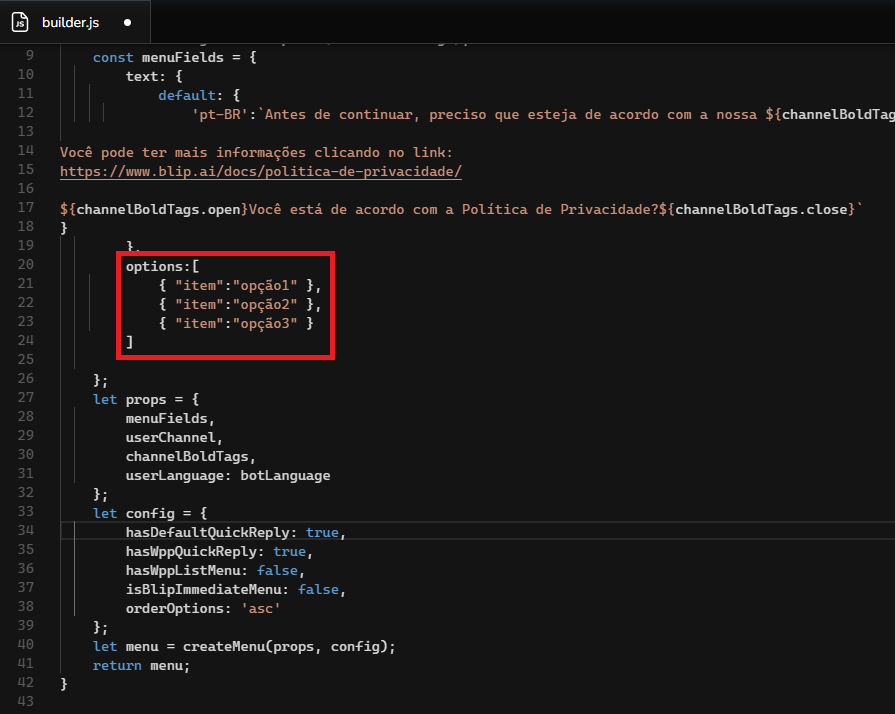The height and width of the screenshot is (714, 895).
Task: Click the 'default' key on line 11
Action: click(187, 95)
